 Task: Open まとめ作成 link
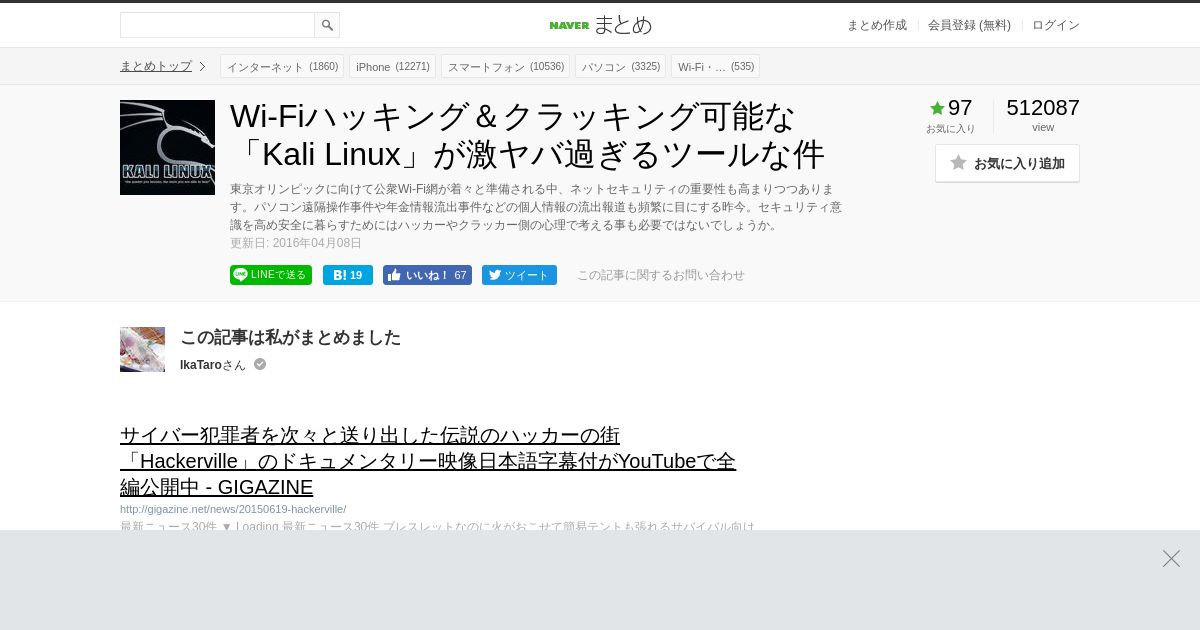(877, 25)
